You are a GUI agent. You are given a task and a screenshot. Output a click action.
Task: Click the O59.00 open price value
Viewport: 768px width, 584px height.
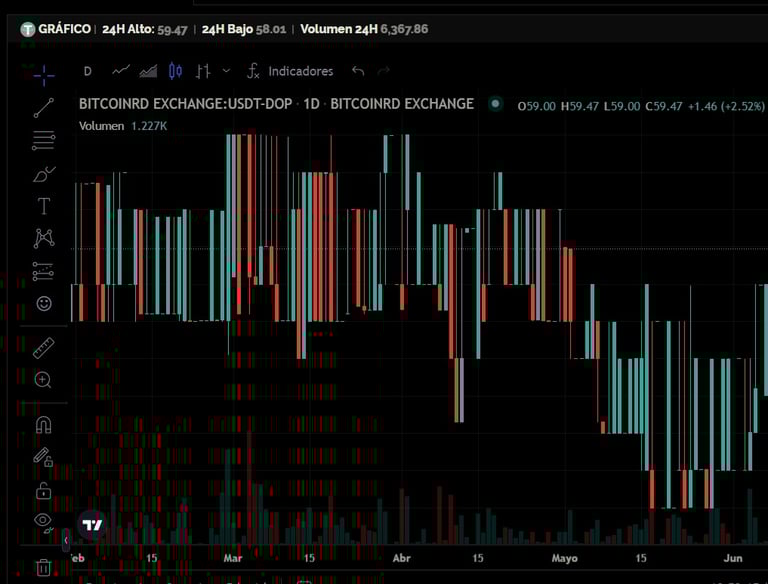pyautogui.click(x=536, y=106)
